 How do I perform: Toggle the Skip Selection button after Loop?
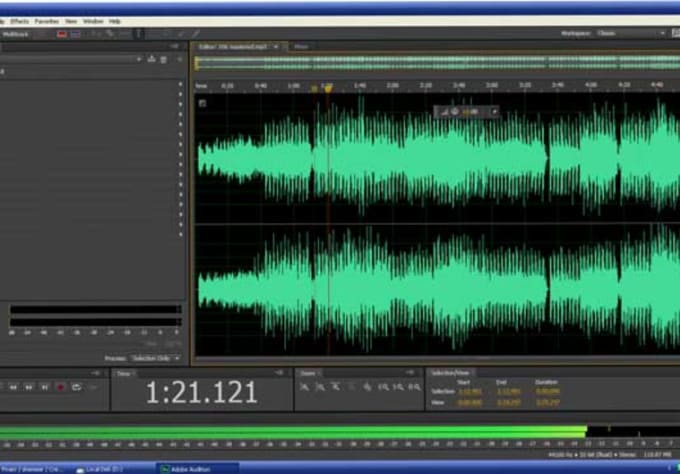[92, 387]
